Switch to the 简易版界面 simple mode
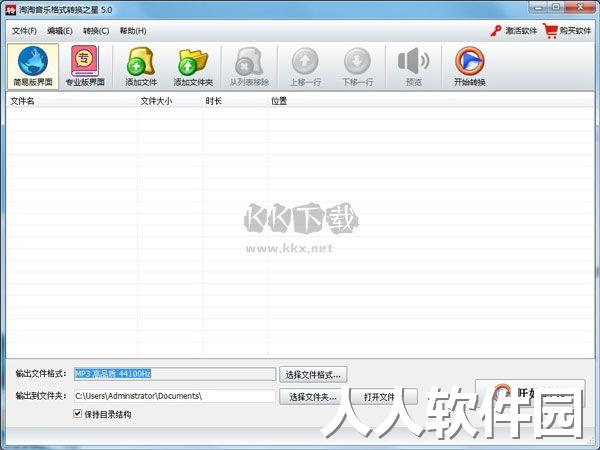Image resolution: width=600 pixels, height=450 pixels. [33, 67]
